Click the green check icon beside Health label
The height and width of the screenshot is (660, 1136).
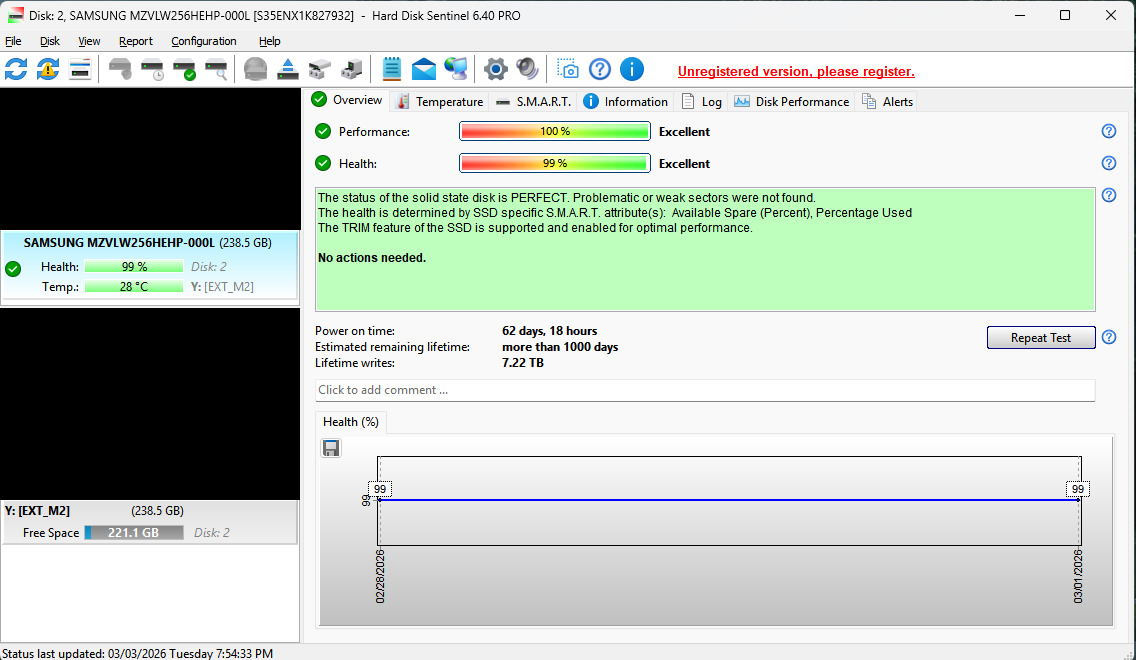[323, 163]
